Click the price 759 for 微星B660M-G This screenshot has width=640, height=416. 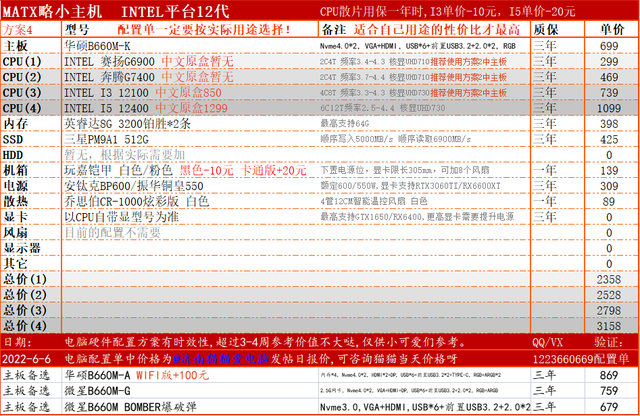[x=609, y=391]
